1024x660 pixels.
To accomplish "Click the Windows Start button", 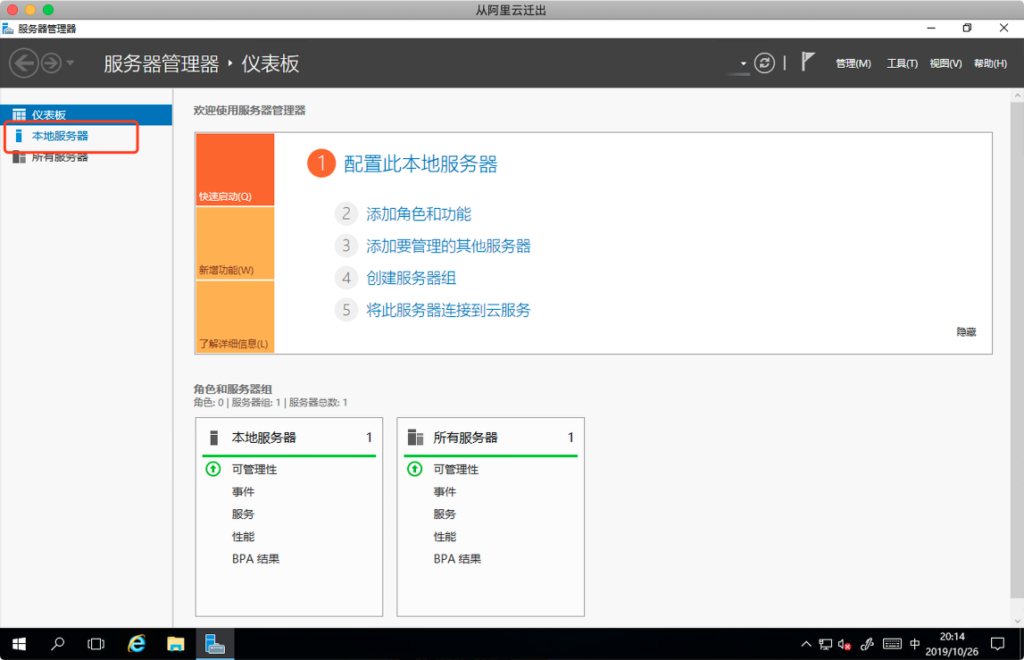I will pyautogui.click(x=19, y=644).
